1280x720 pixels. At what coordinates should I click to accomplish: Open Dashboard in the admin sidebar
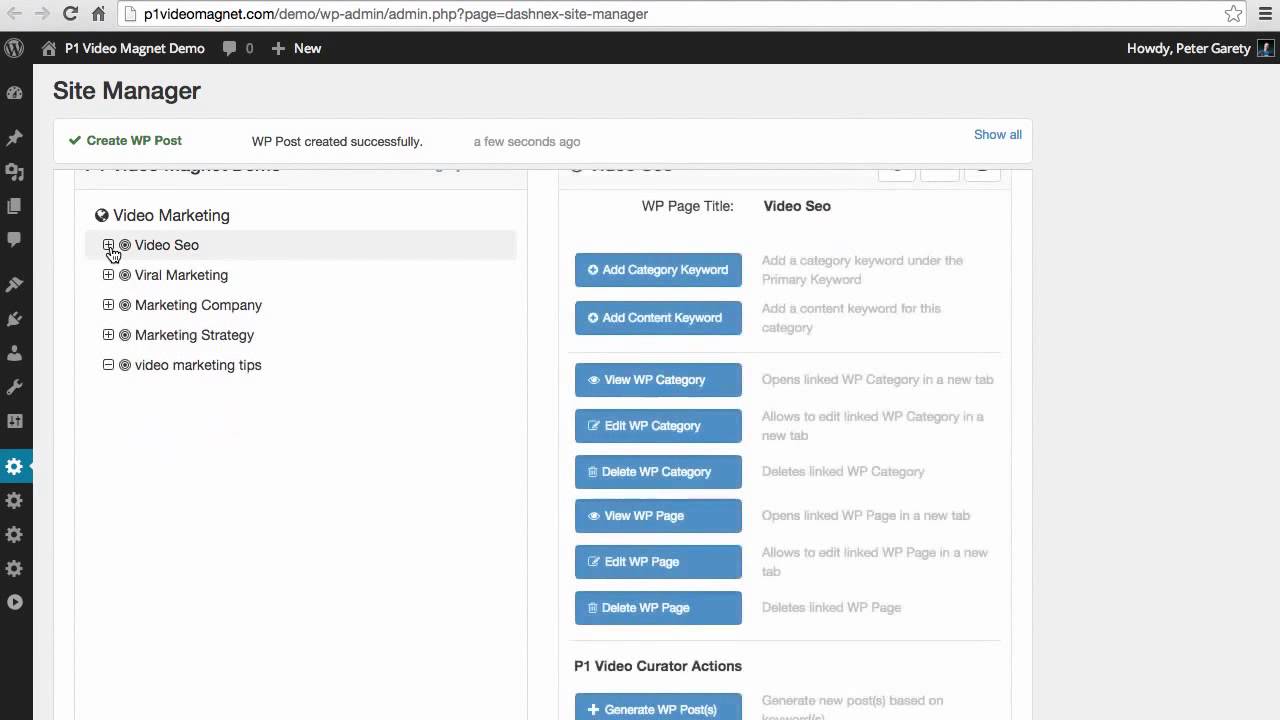point(14,92)
